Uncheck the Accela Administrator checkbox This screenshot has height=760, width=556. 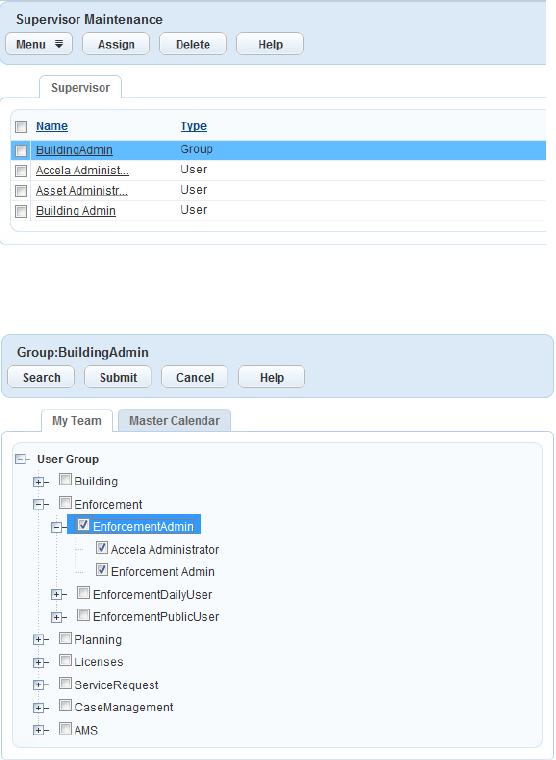[102, 548]
